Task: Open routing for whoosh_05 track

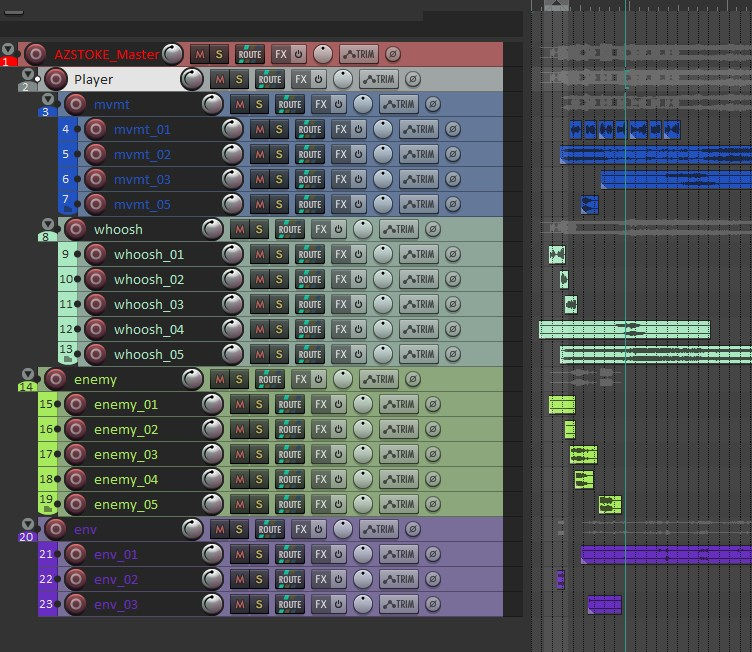Action: (310, 355)
